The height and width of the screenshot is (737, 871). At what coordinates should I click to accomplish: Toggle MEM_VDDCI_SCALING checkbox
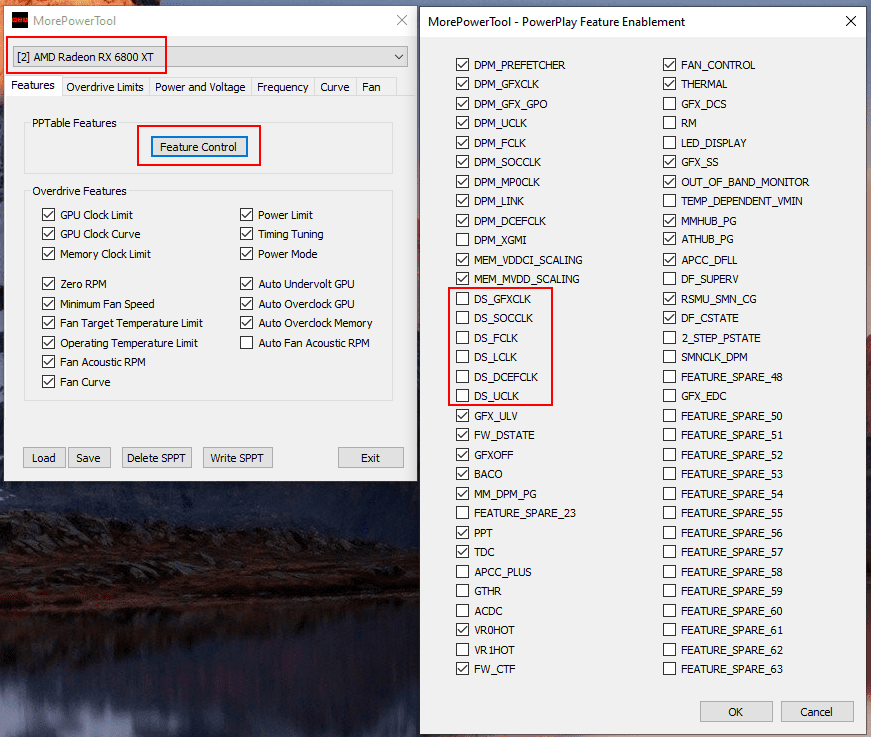pyautogui.click(x=462, y=260)
